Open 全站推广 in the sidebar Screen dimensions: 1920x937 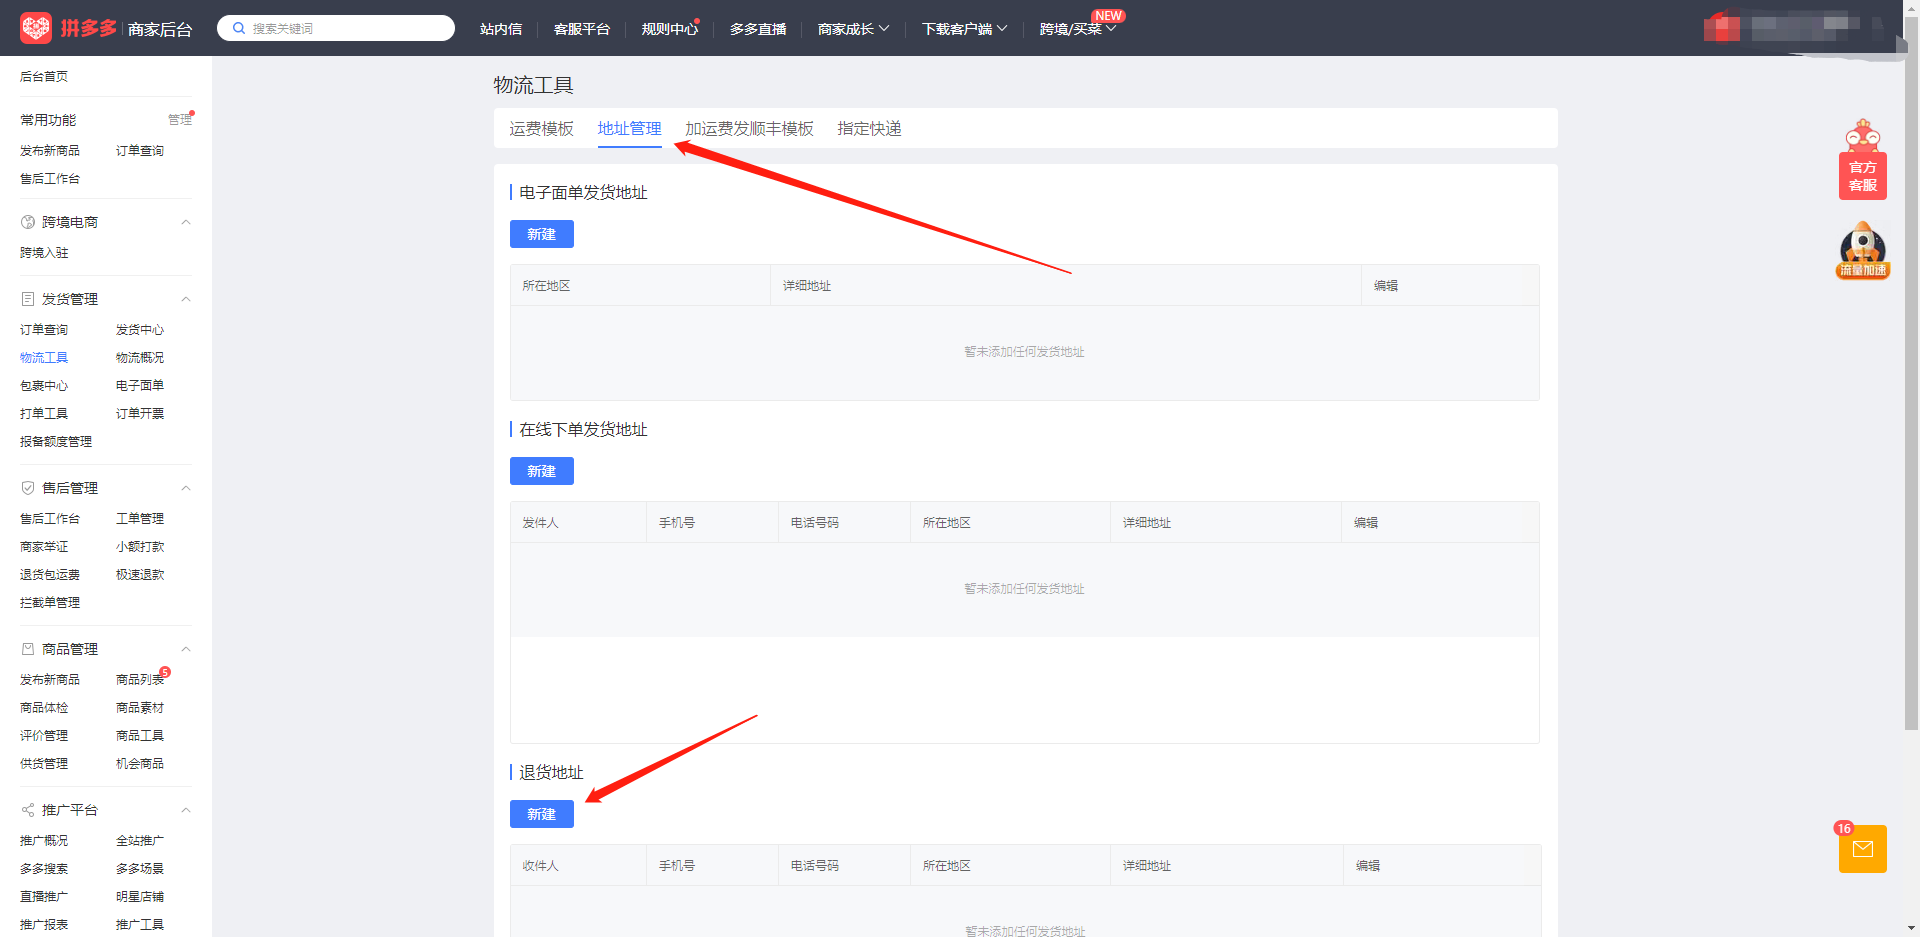tap(140, 841)
